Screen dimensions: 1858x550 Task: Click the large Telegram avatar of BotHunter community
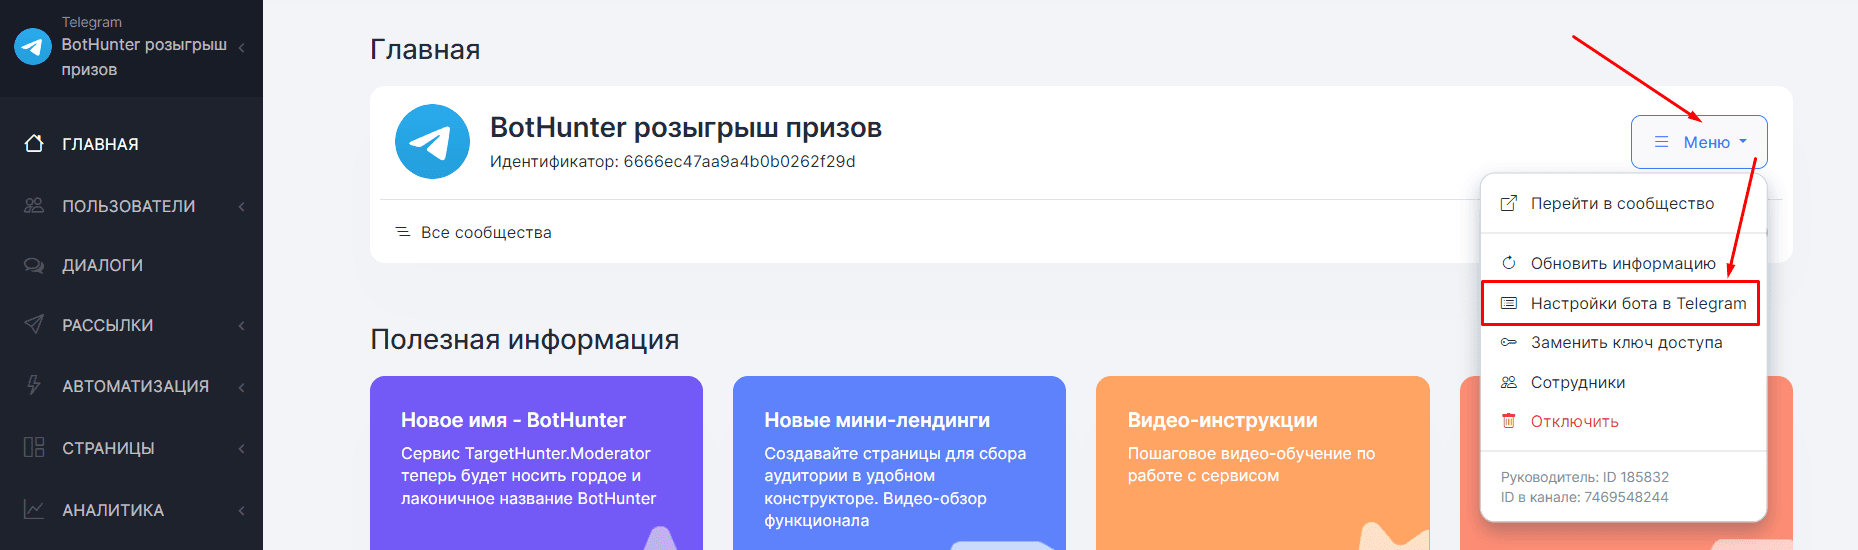(x=432, y=142)
